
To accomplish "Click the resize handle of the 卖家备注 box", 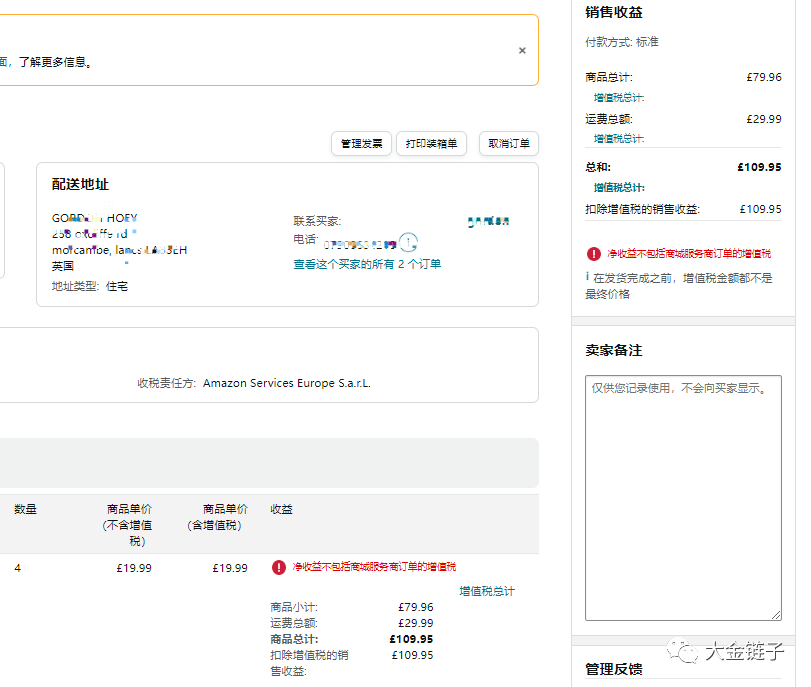I will 776,615.
